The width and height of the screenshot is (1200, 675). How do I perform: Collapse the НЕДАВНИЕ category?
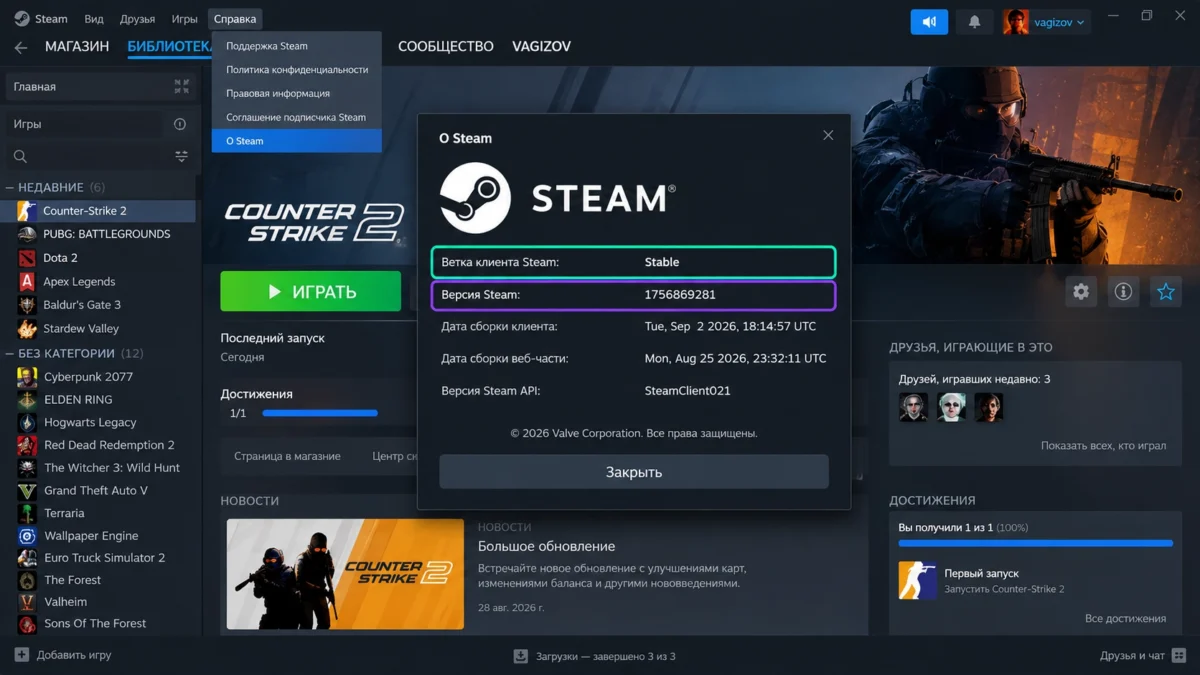click(10, 187)
